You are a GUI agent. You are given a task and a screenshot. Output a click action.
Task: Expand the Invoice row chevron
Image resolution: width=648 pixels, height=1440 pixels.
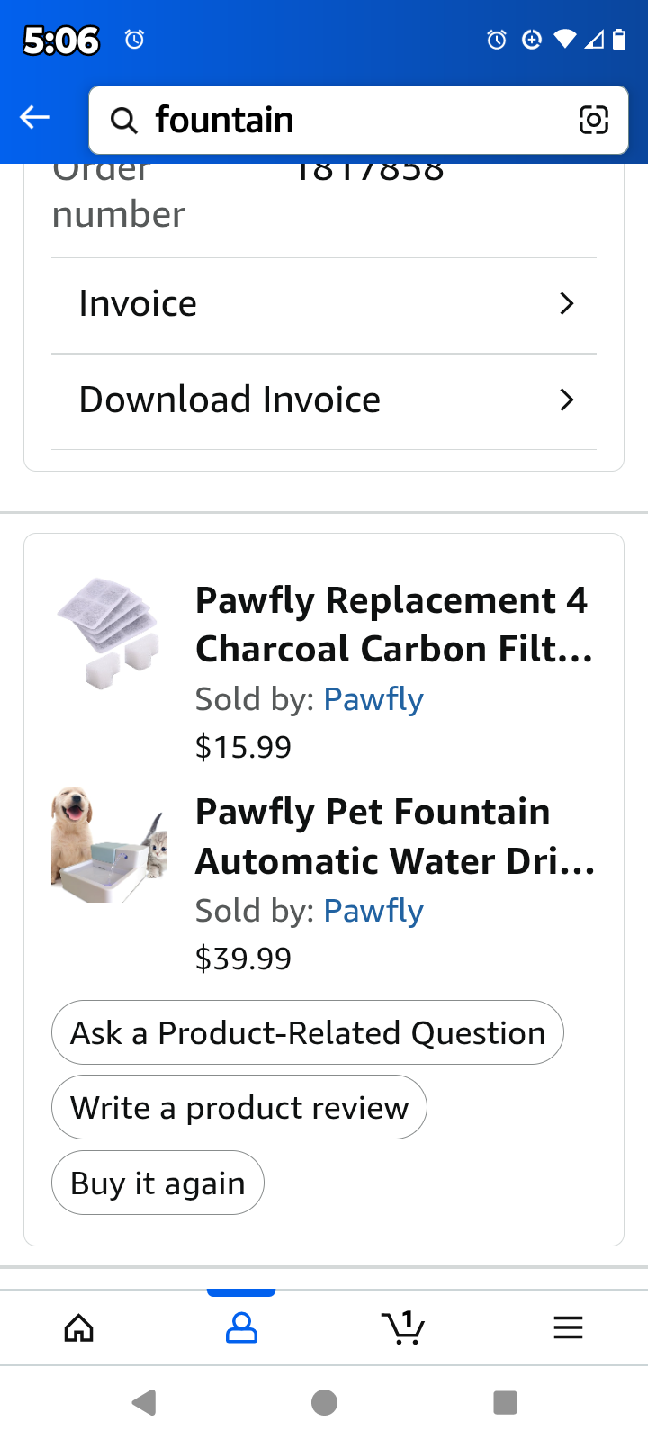566,303
